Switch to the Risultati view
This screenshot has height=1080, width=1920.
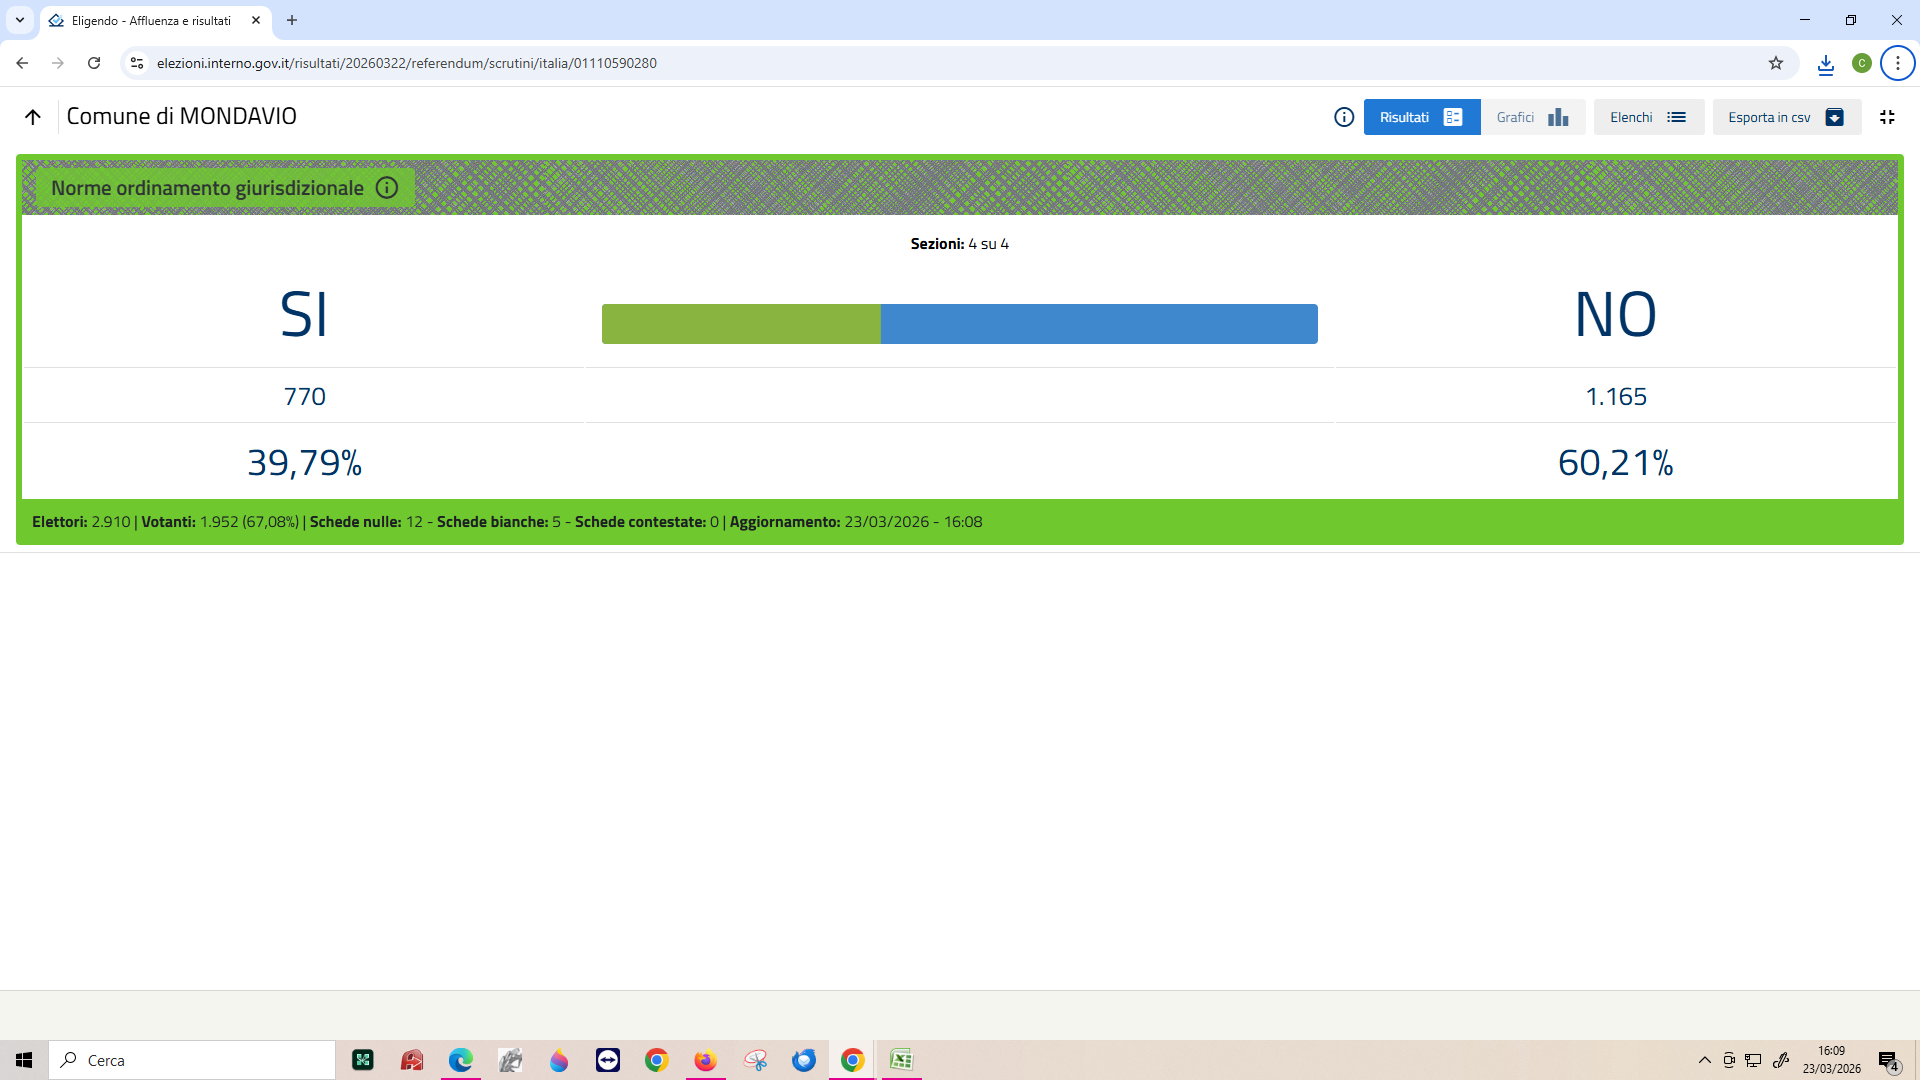pos(1421,117)
